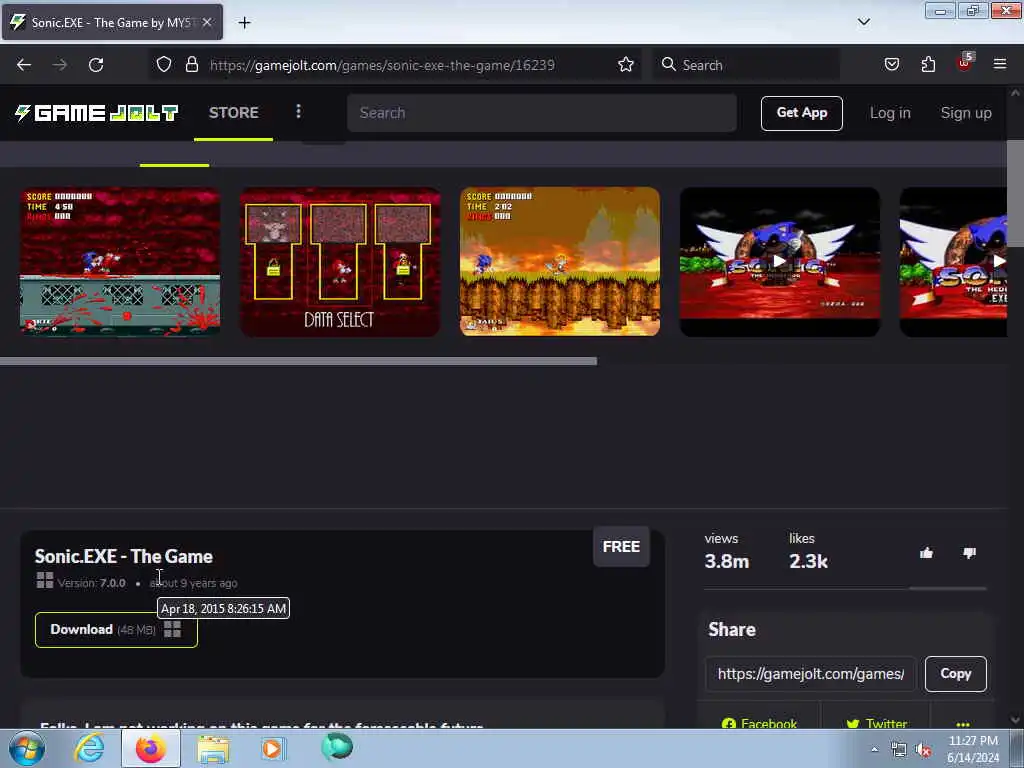This screenshot has height=768, width=1024.
Task: Like the game with thumbs up
Action: pos(926,554)
